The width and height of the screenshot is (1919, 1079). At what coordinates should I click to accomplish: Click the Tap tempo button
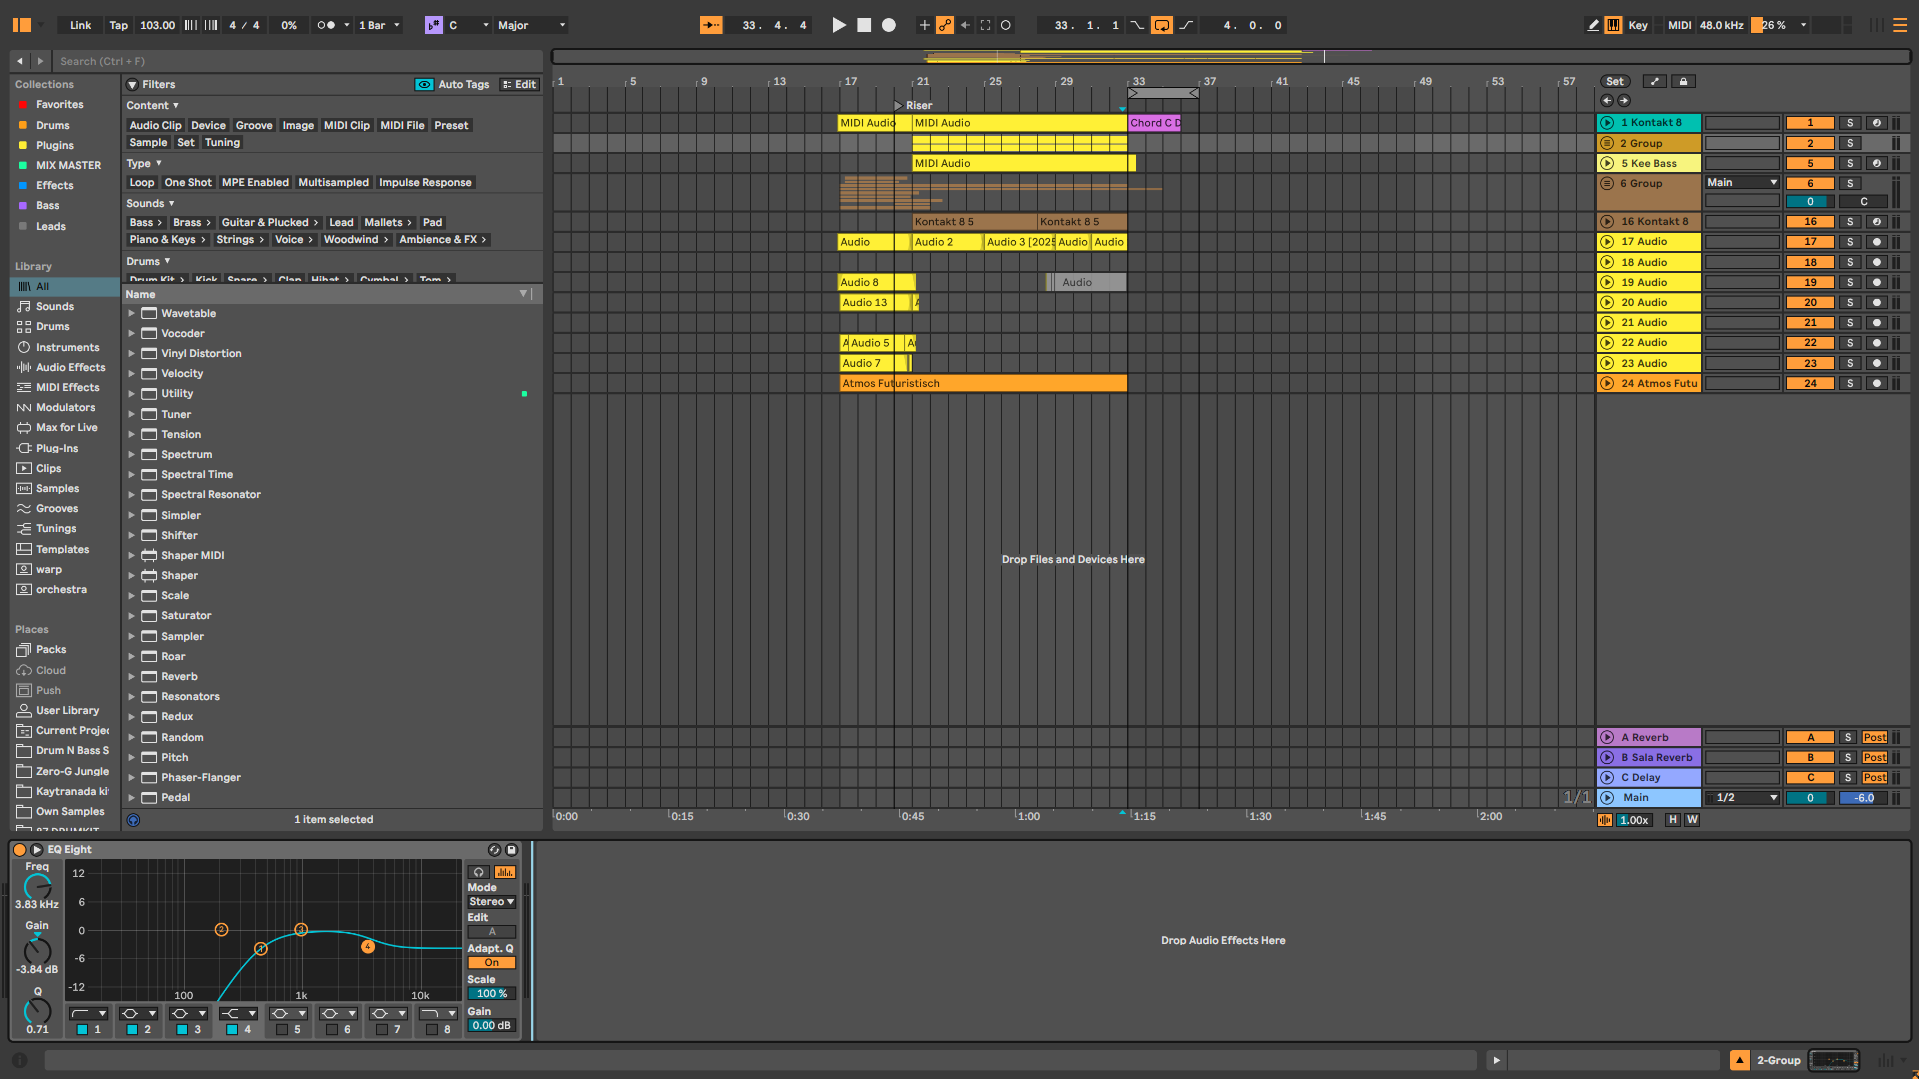[x=118, y=25]
